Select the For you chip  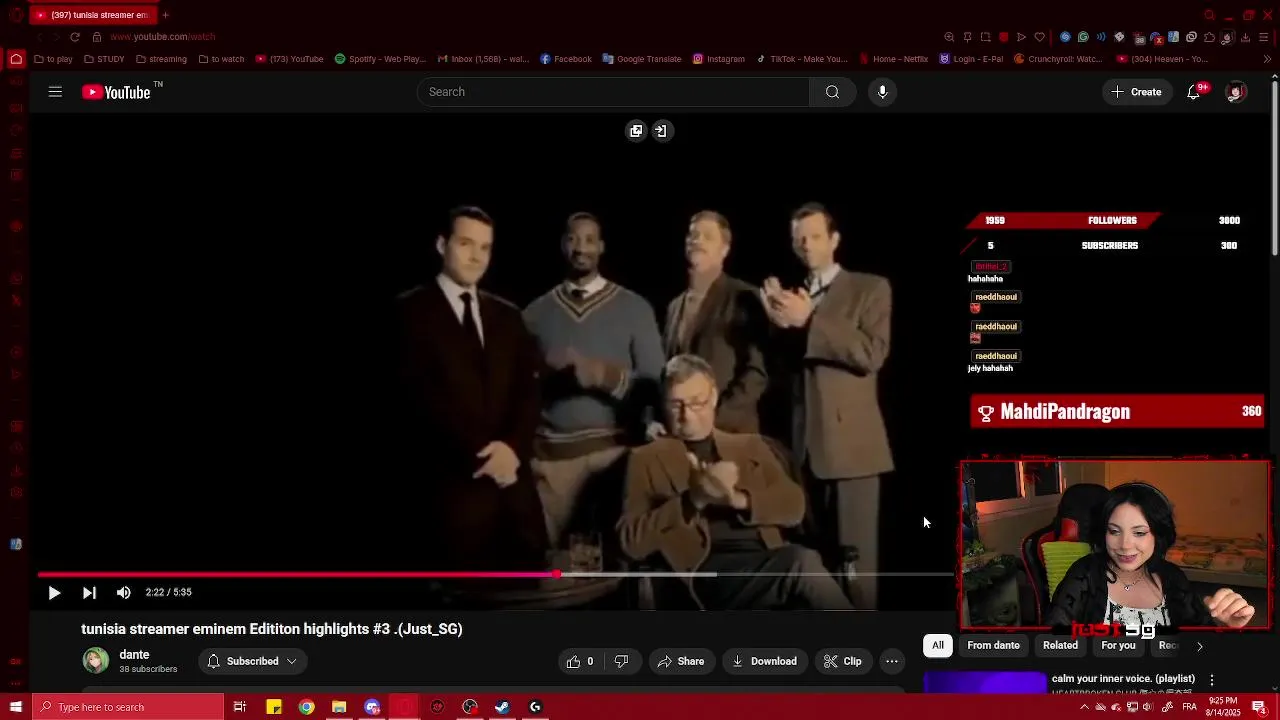(1118, 646)
